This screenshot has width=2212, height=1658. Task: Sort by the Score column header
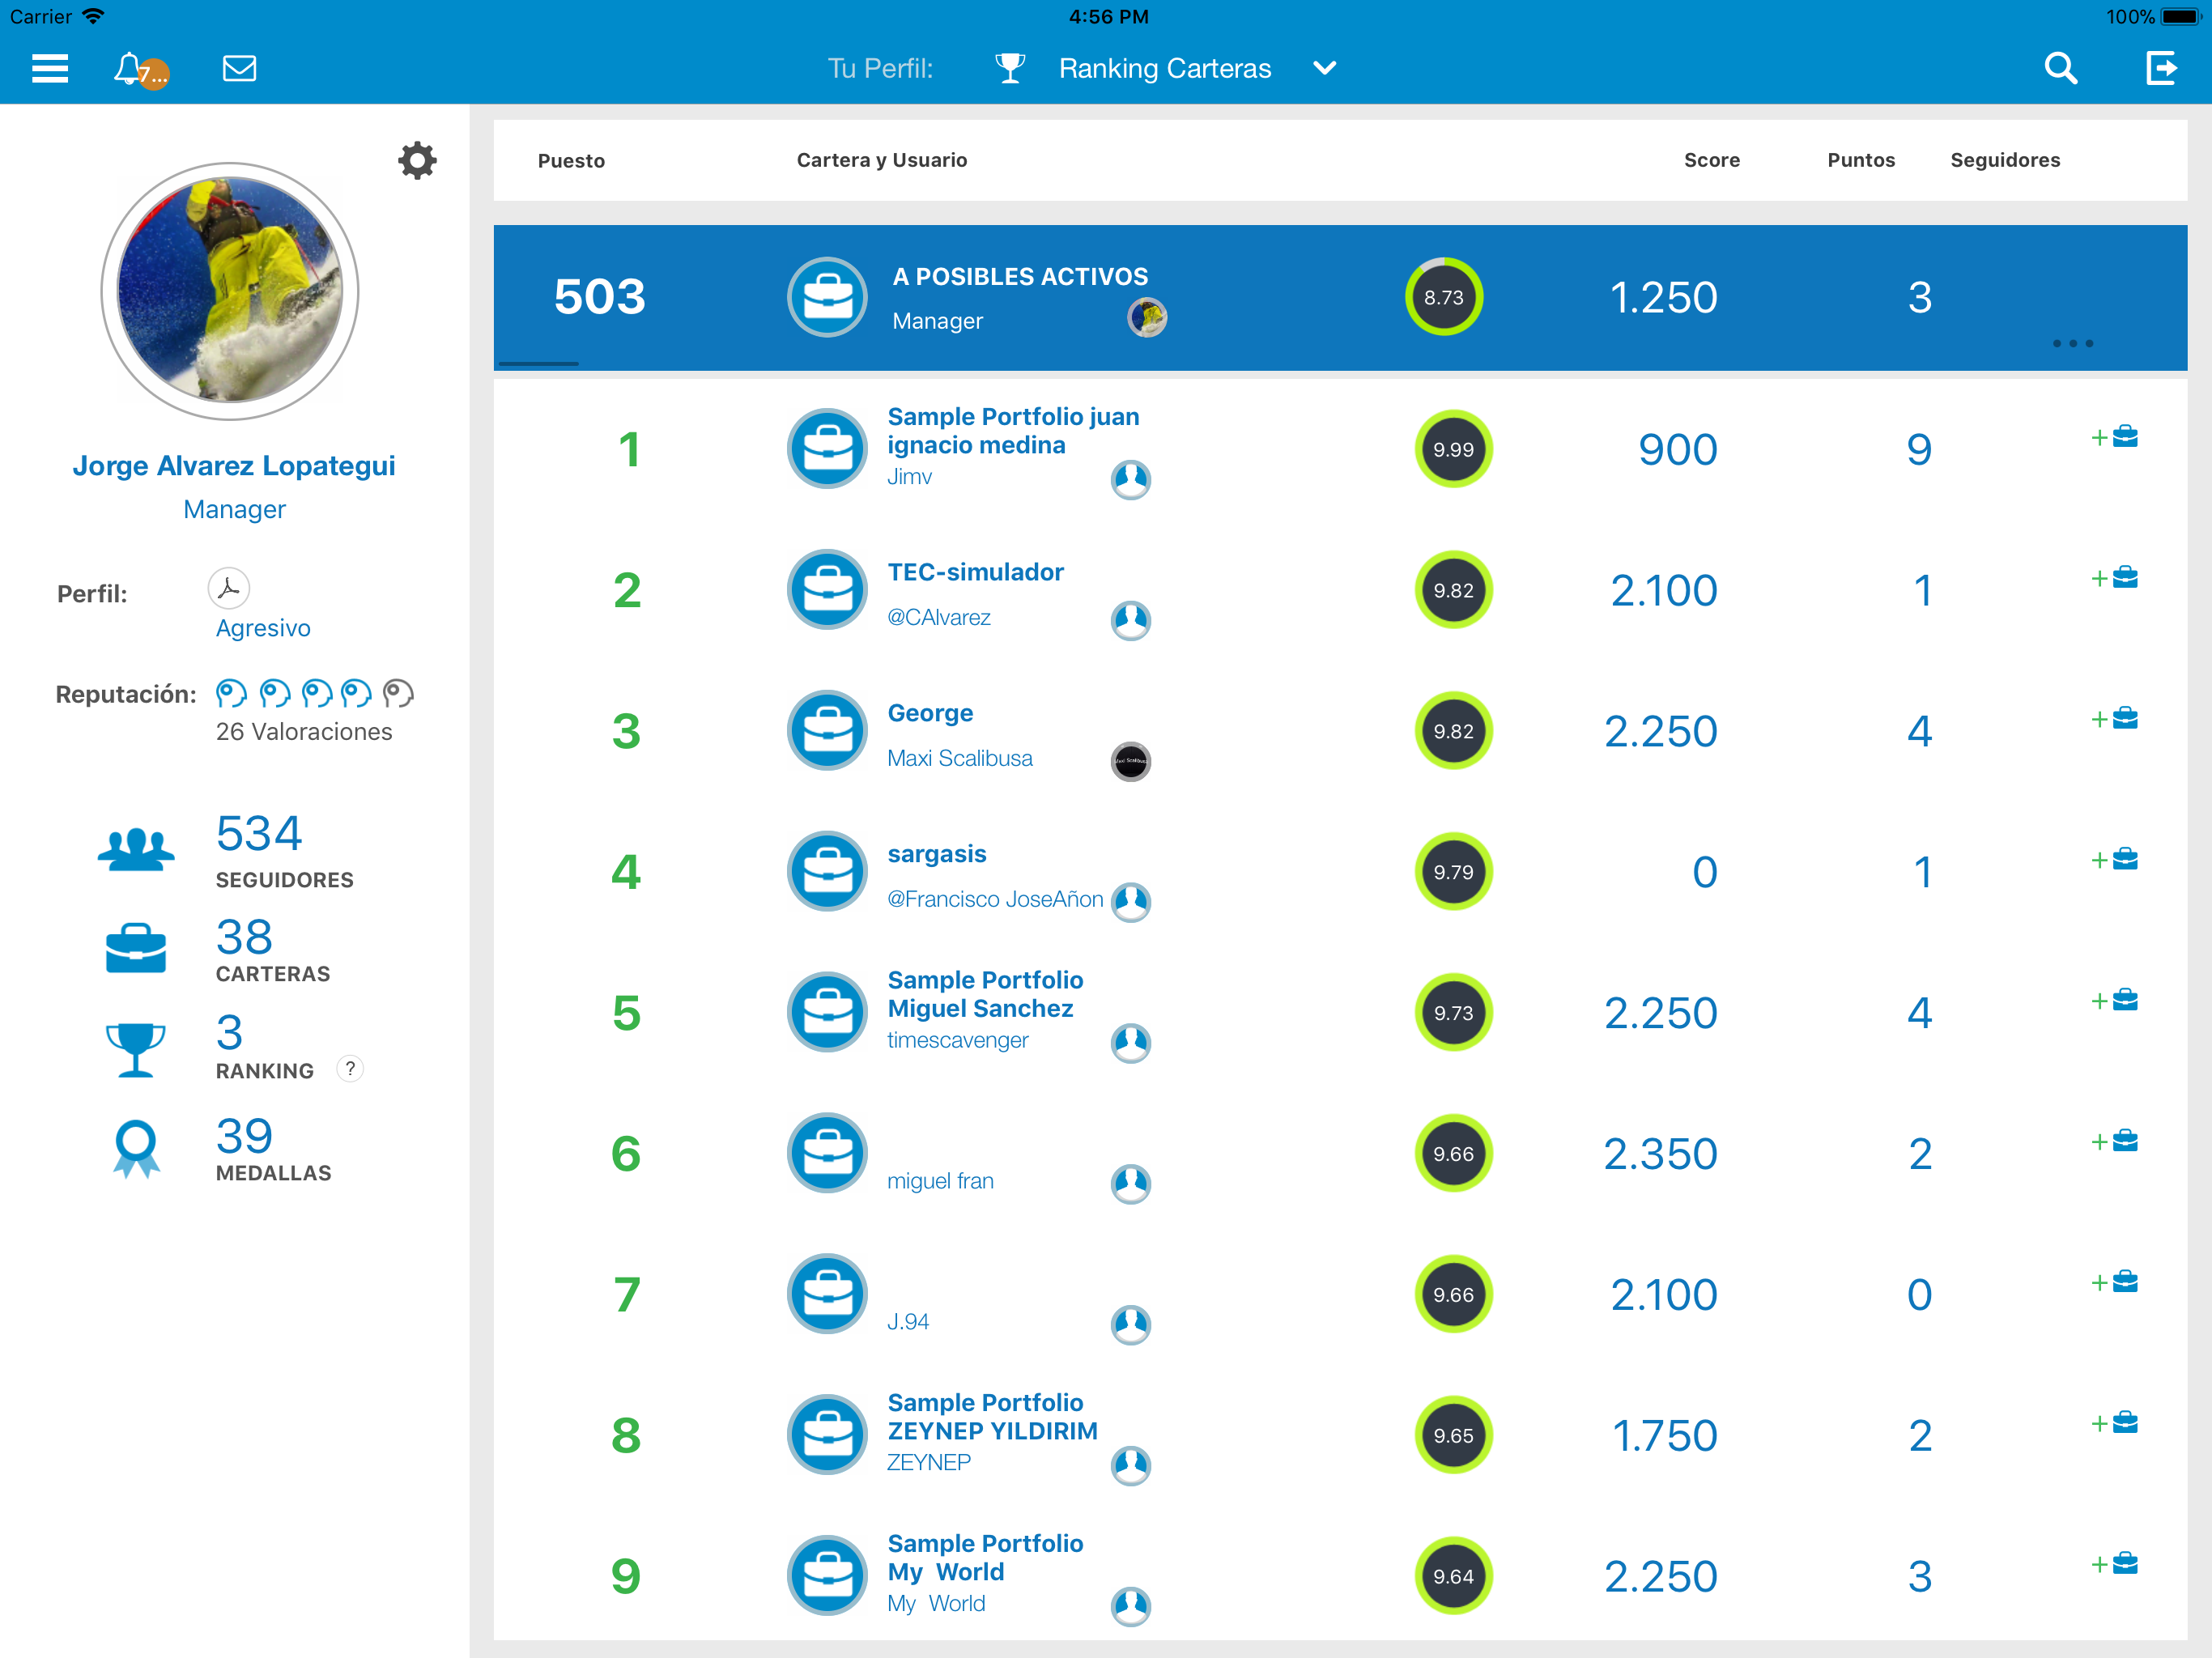1711,160
